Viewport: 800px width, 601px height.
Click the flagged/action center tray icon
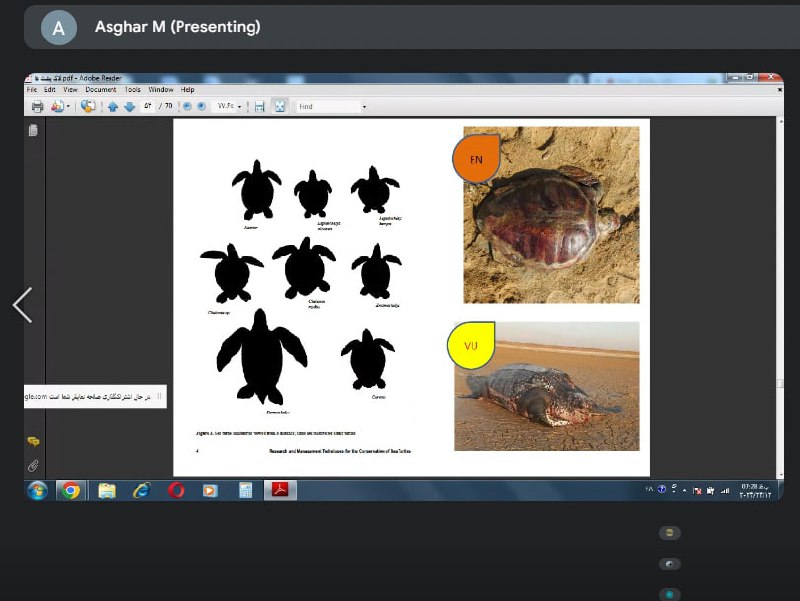point(697,491)
